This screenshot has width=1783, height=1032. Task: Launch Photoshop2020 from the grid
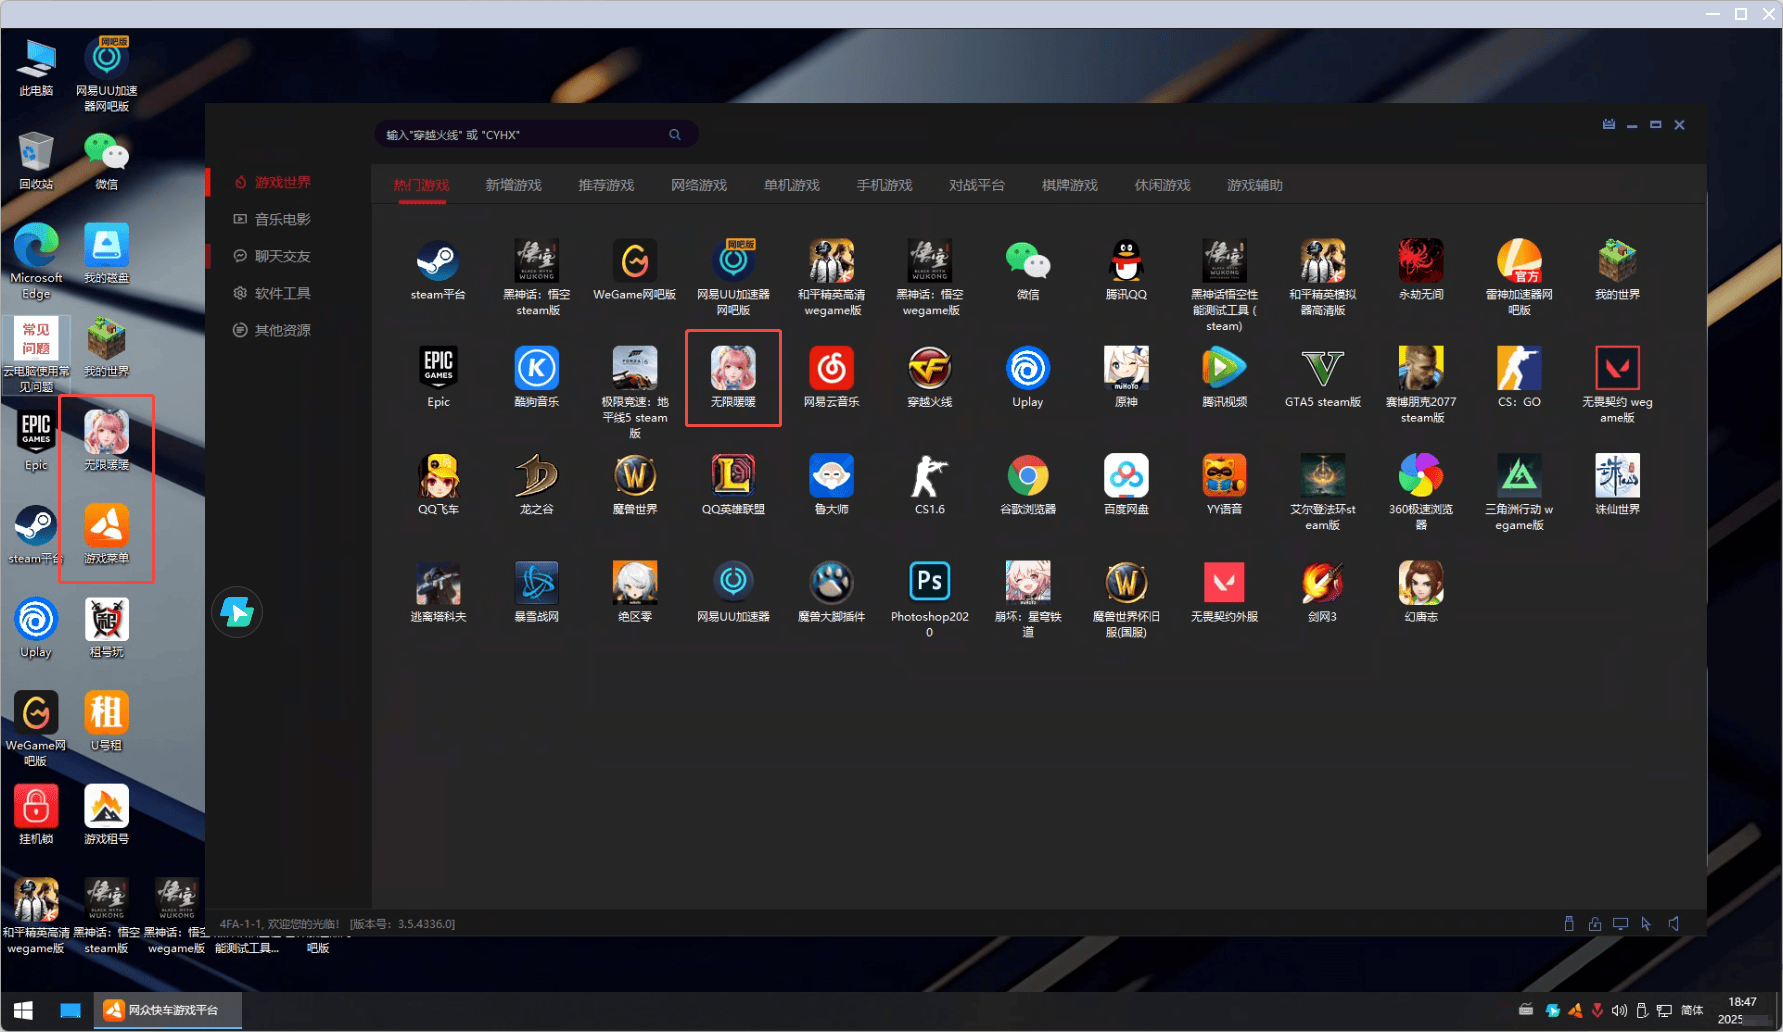929,583
